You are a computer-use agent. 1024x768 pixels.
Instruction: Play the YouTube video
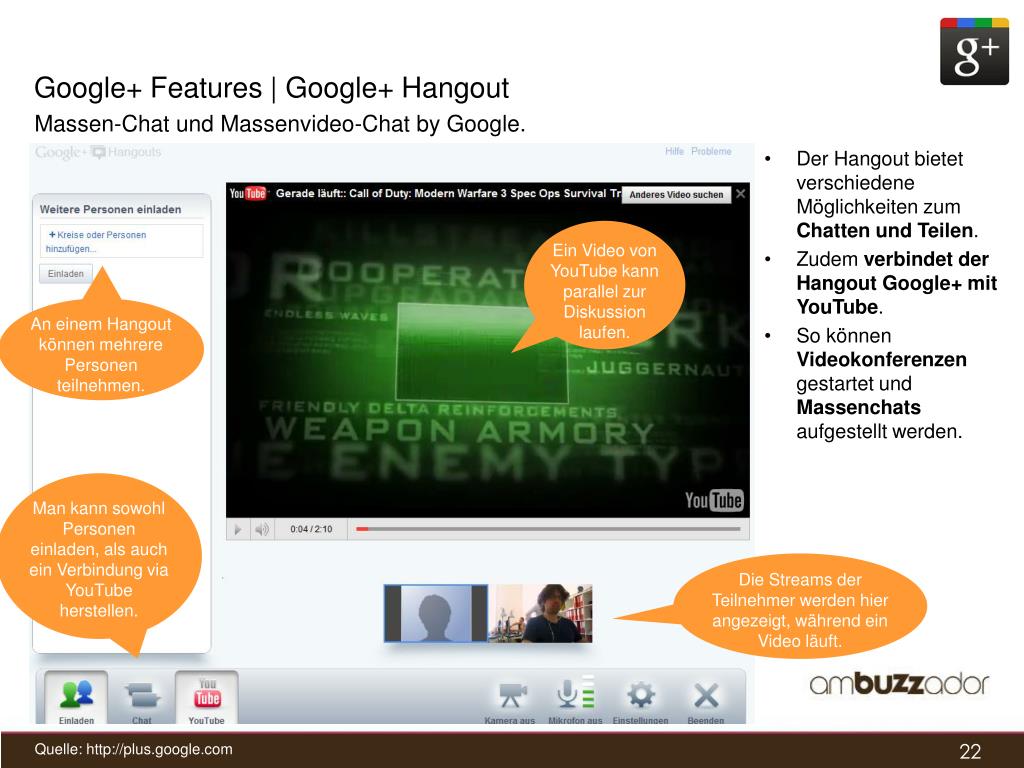tap(238, 530)
